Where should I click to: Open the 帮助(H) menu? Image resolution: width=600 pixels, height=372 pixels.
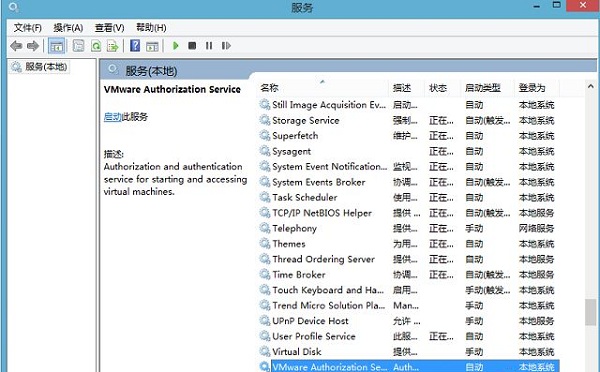(151, 28)
